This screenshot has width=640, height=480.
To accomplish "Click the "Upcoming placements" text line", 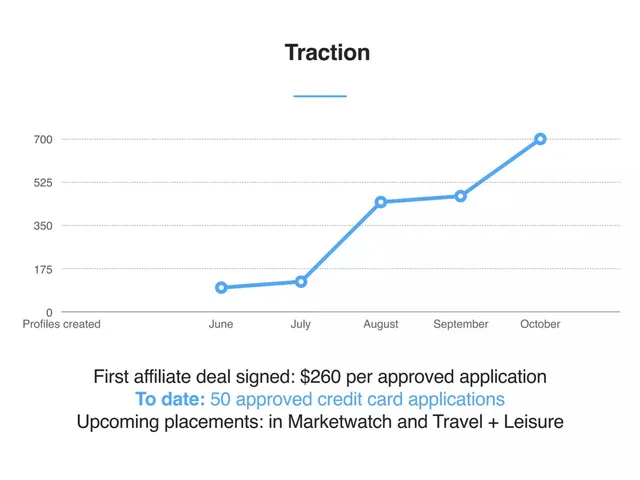I will [x=320, y=422].
